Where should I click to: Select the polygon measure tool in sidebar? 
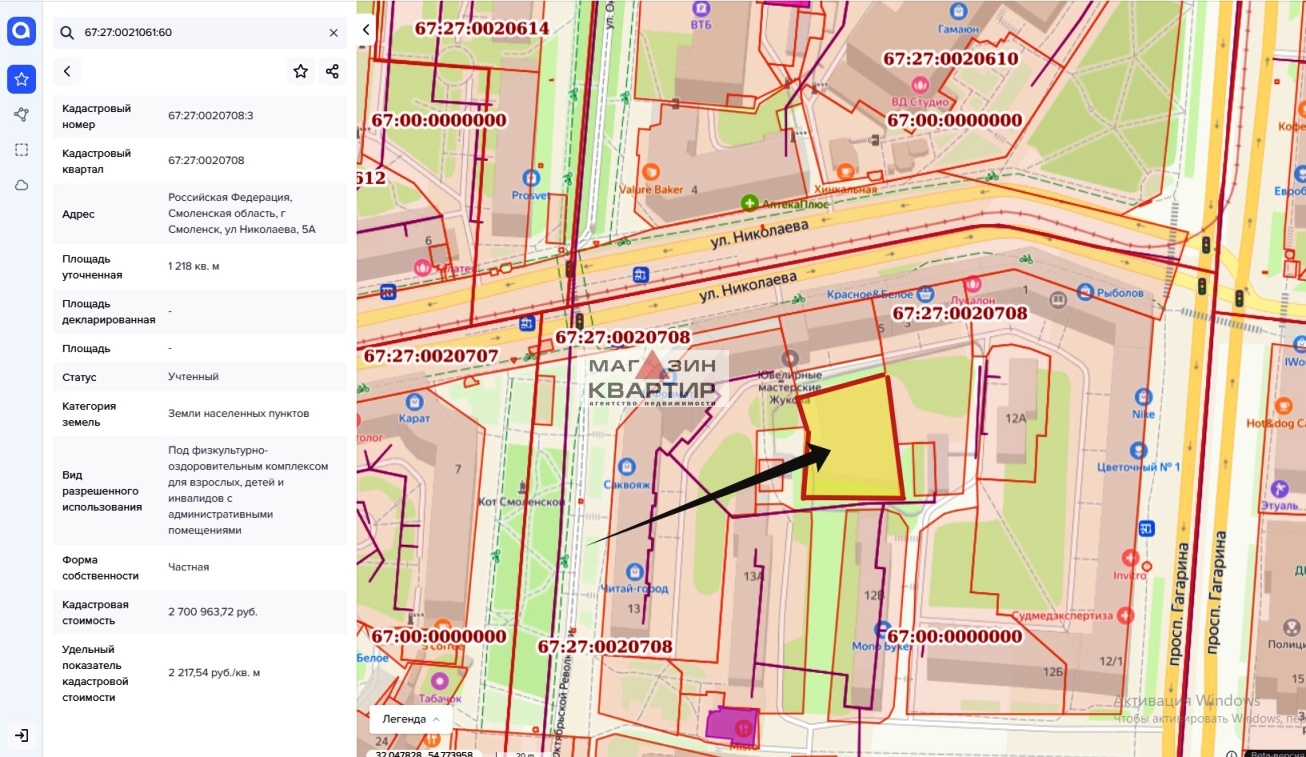click(x=21, y=115)
